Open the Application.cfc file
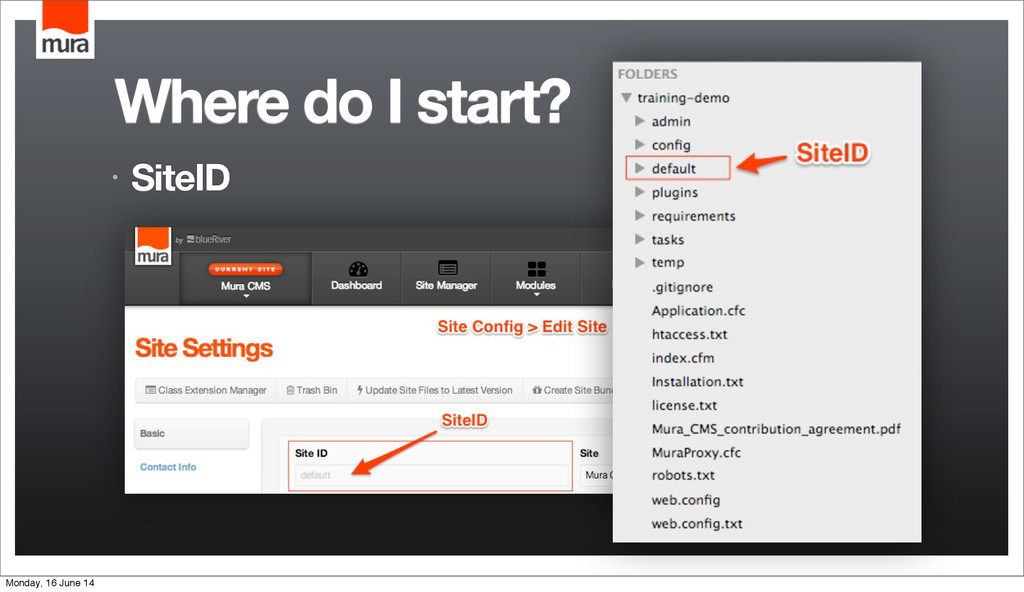The image size is (1024, 592). (x=698, y=311)
